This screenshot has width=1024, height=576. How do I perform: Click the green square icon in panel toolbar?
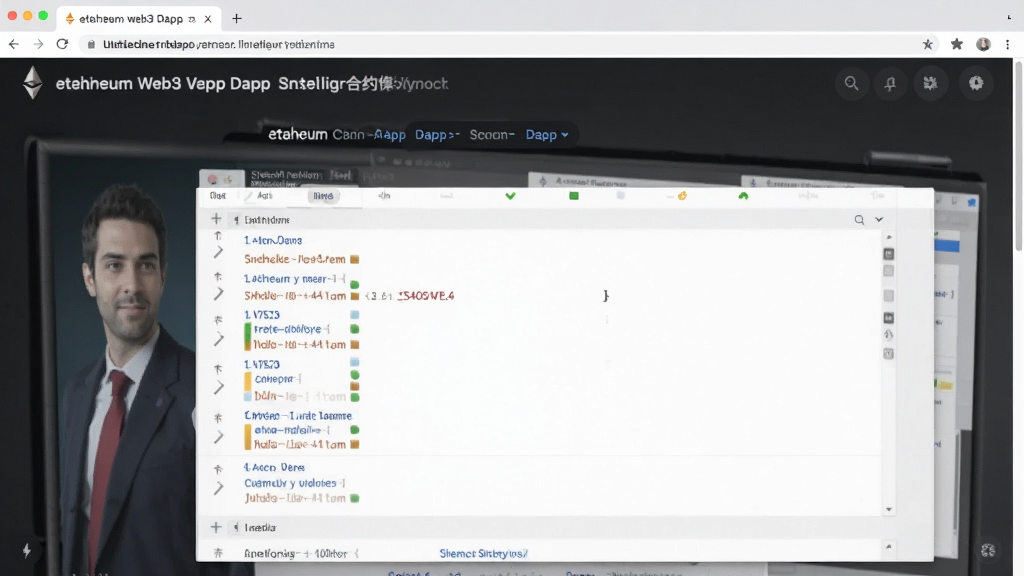click(x=573, y=196)
